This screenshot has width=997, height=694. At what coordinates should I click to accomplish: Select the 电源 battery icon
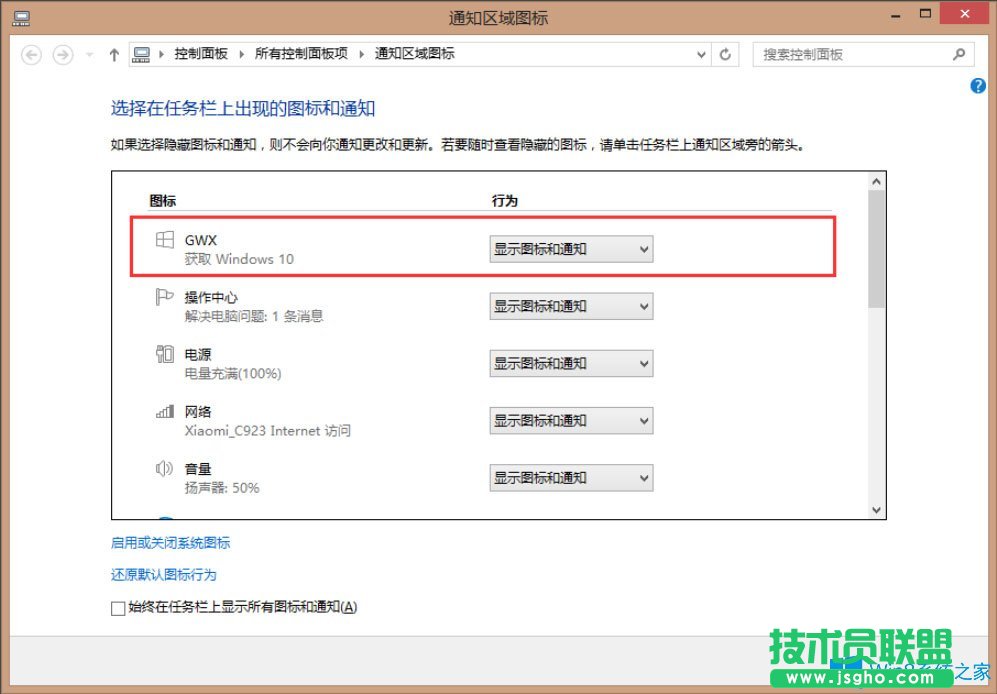(x=163, y=355)
